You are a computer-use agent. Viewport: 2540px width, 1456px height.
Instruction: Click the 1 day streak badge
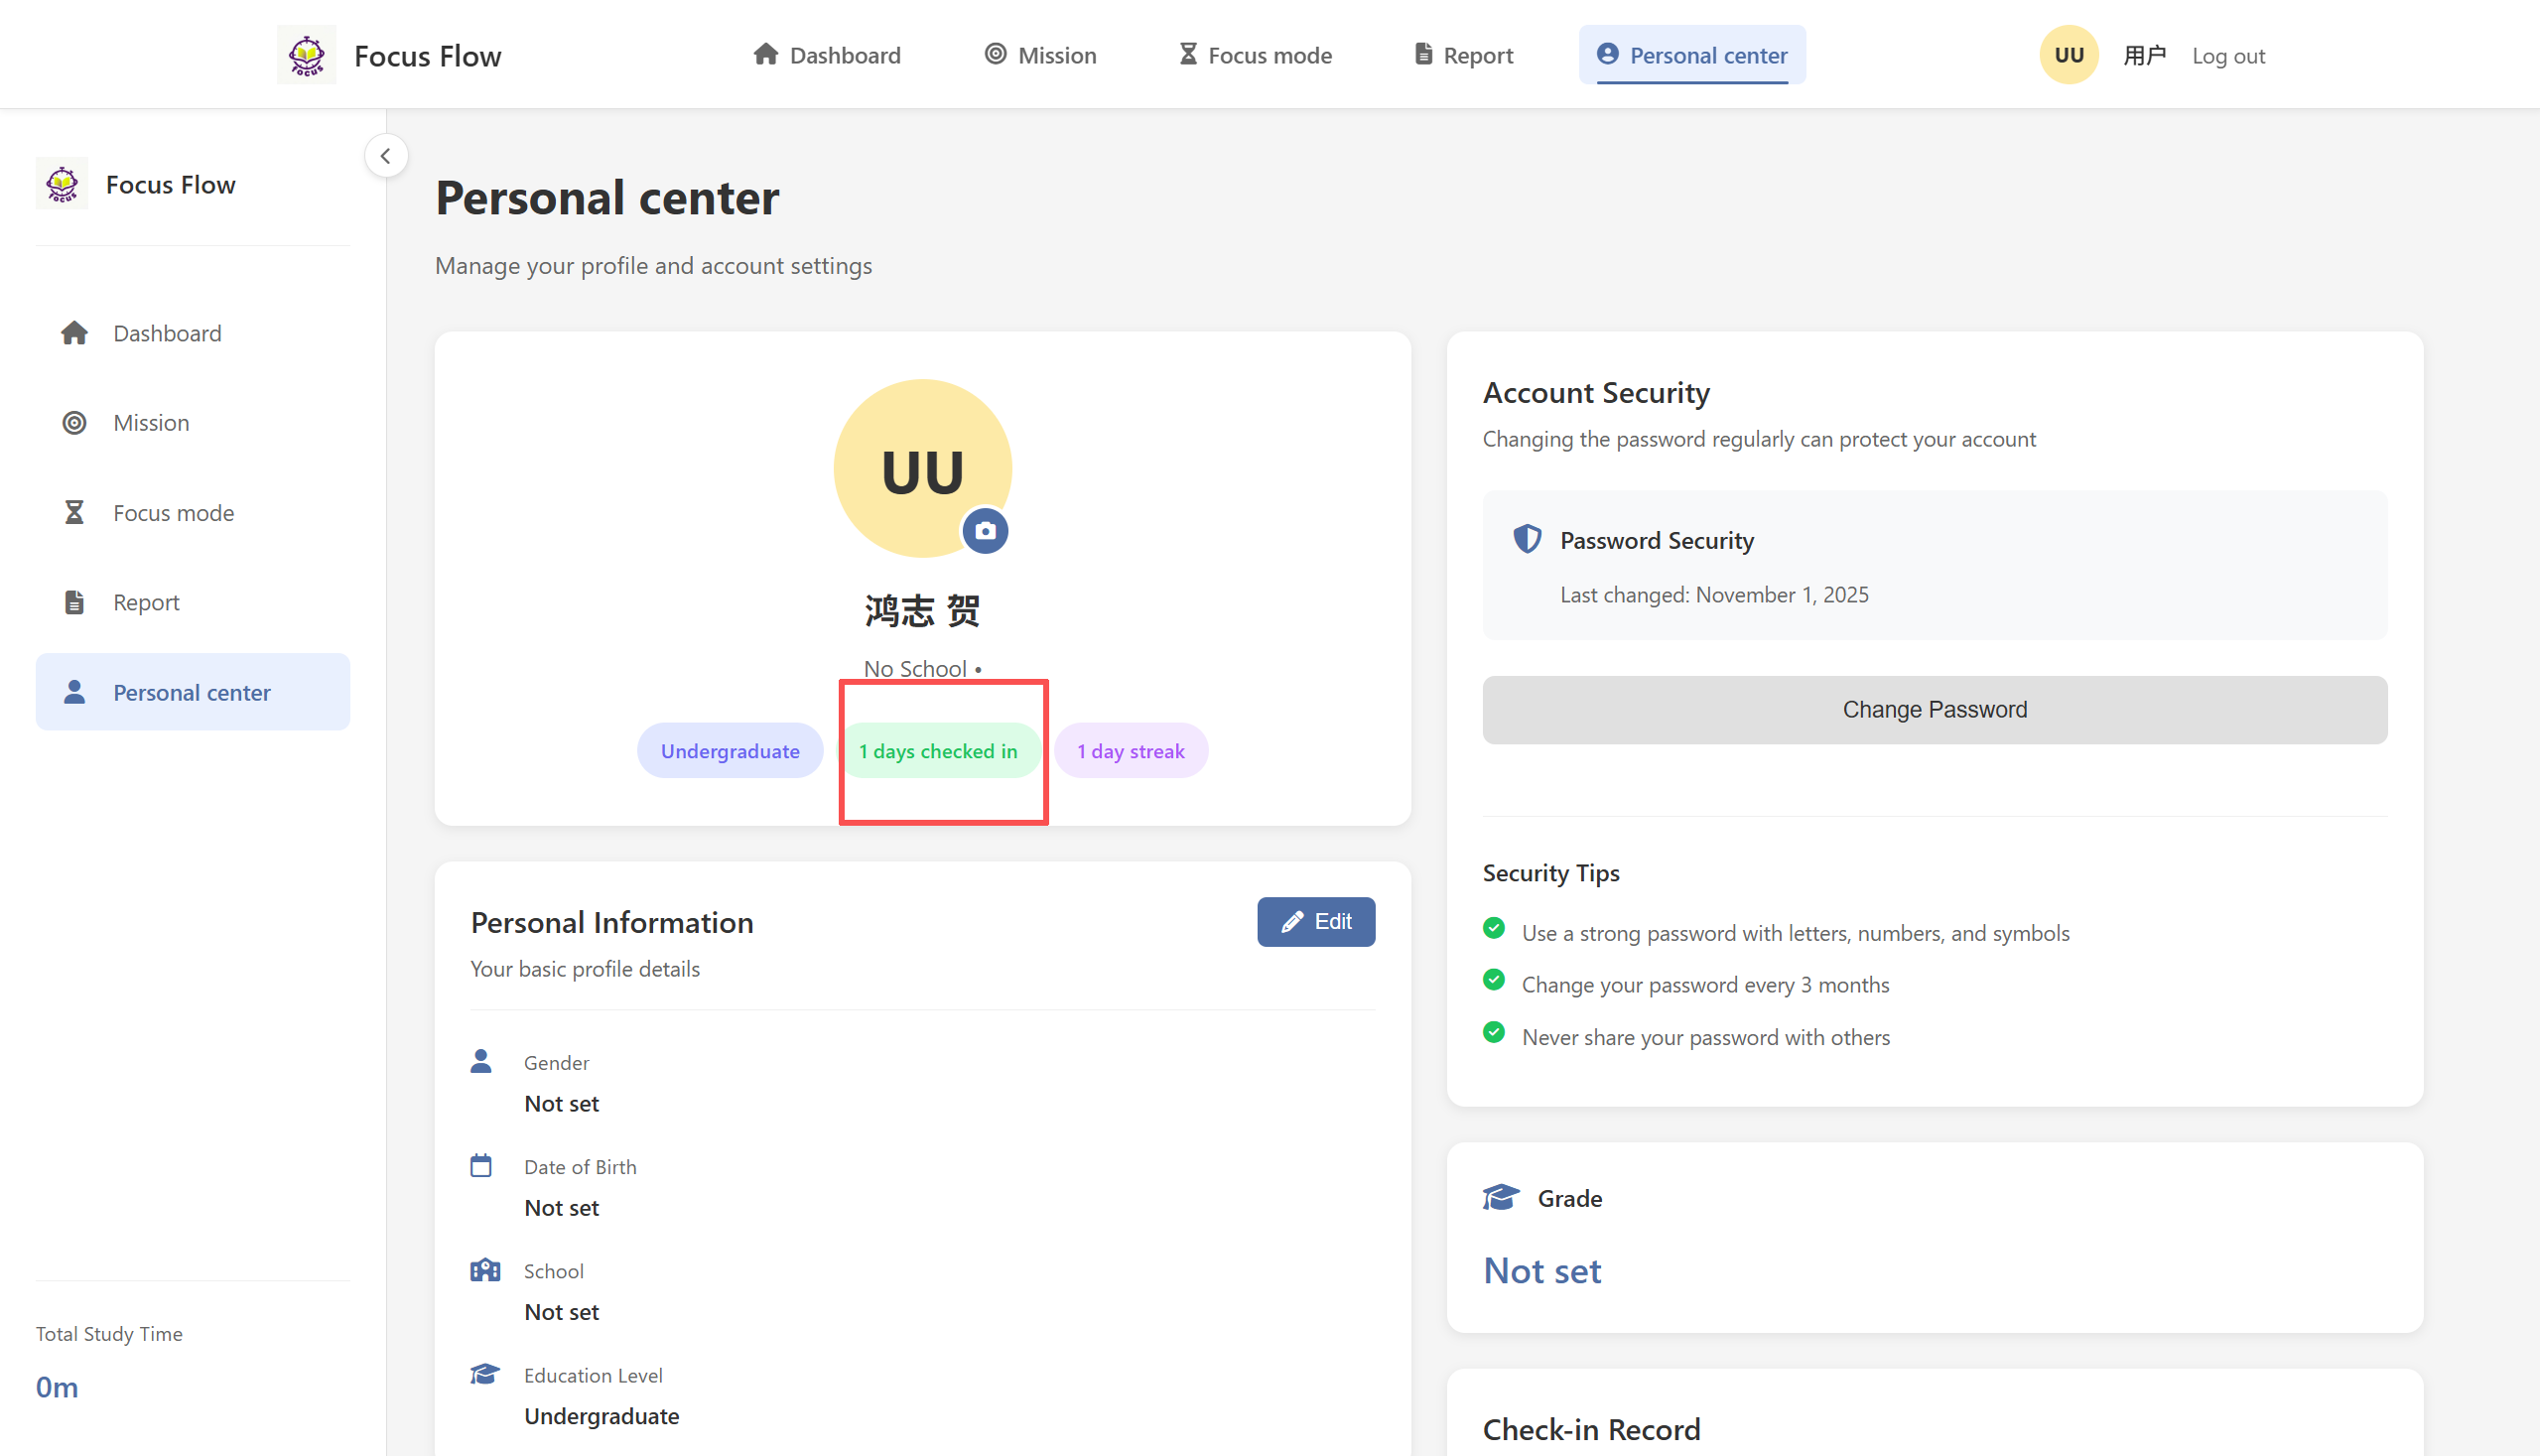[1130, 751]
